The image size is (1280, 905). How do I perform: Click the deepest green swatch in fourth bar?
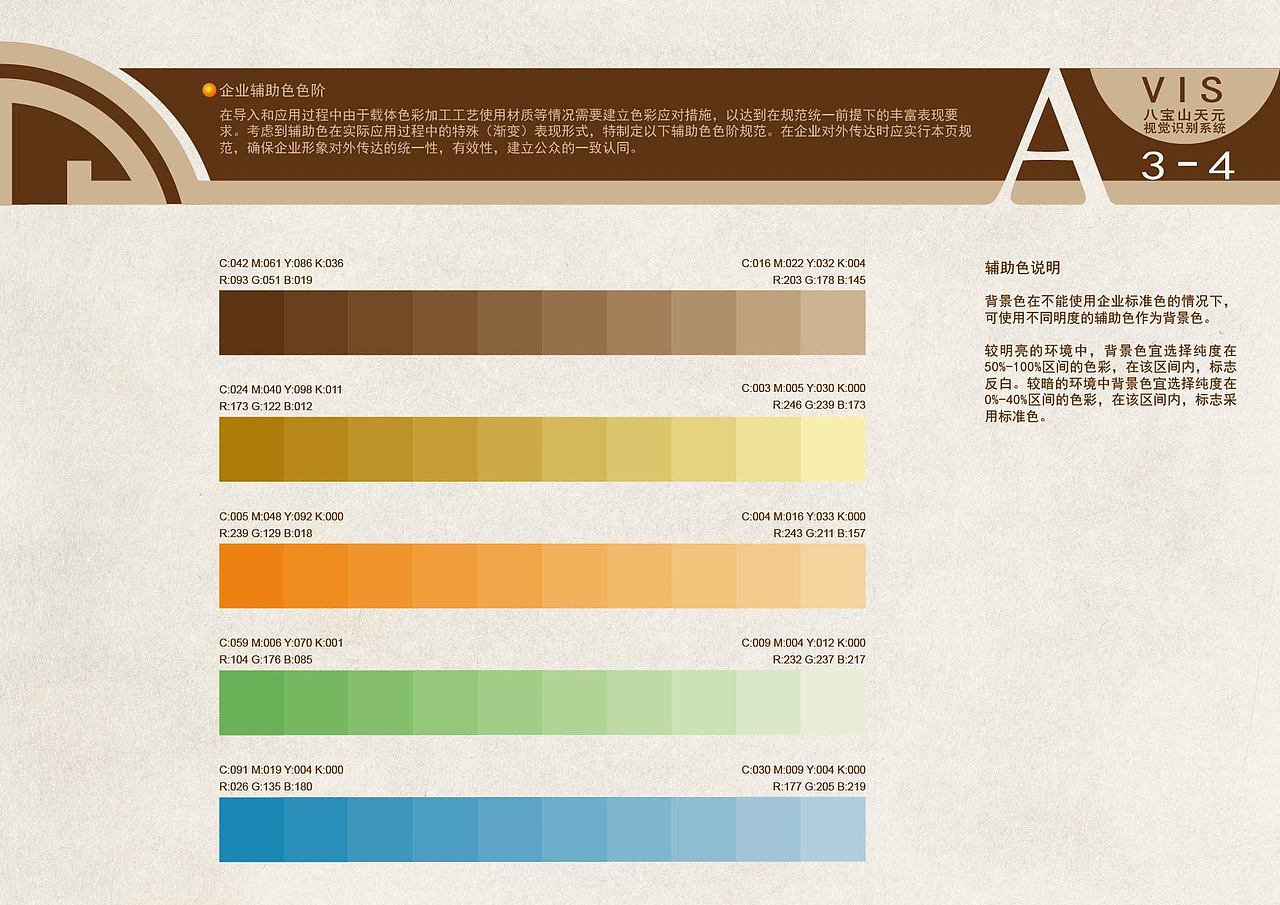pos(250,703)
